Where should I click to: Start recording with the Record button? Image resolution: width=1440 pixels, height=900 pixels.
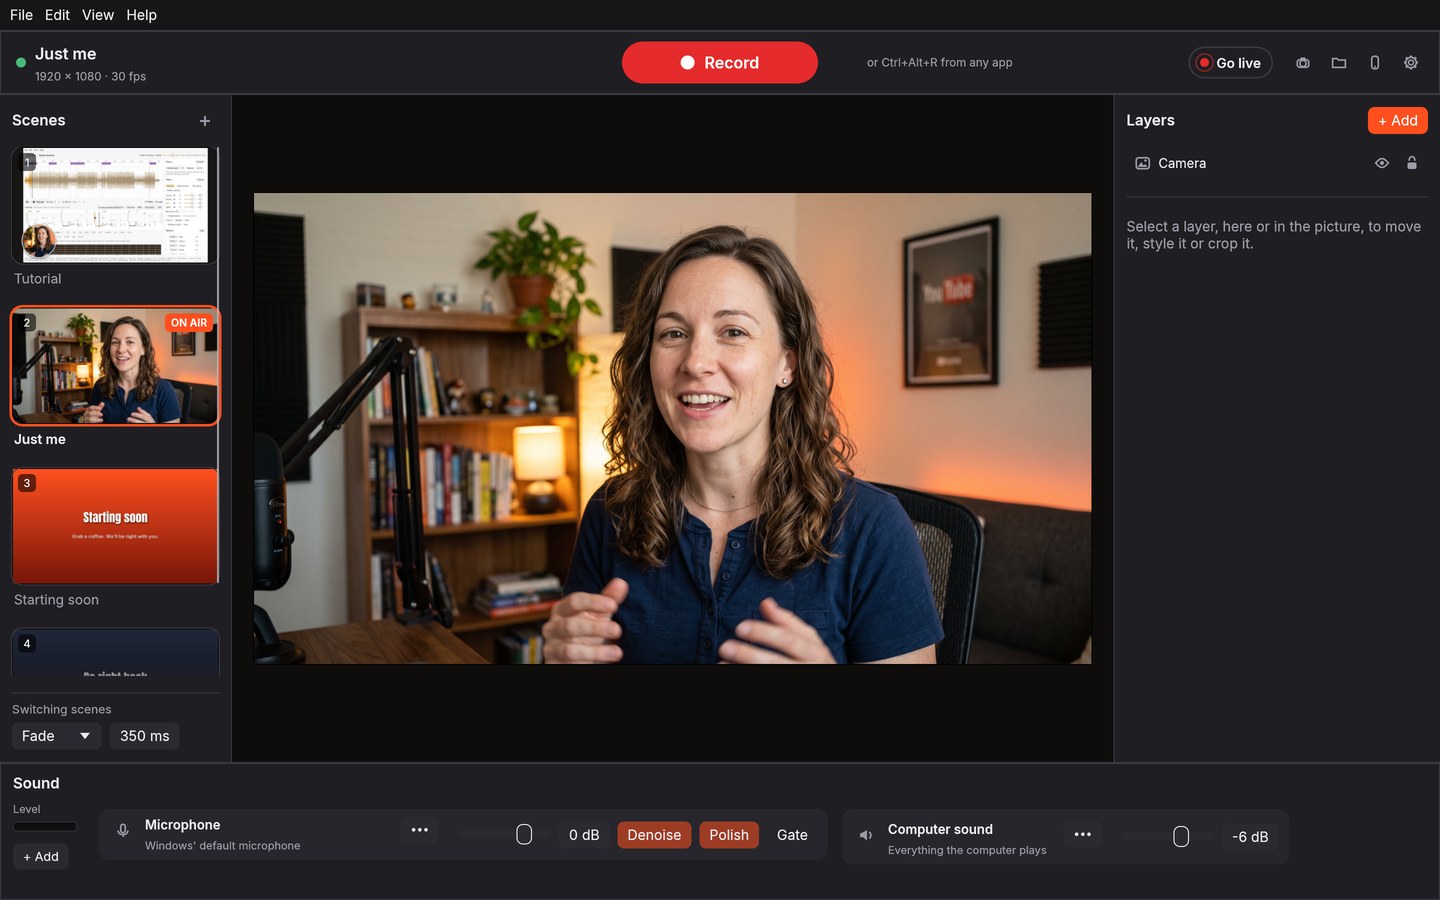[x=720, y=62]
